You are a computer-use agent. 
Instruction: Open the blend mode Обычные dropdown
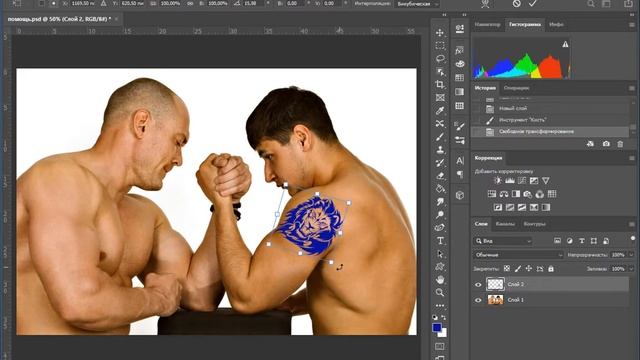click(519, 255)
